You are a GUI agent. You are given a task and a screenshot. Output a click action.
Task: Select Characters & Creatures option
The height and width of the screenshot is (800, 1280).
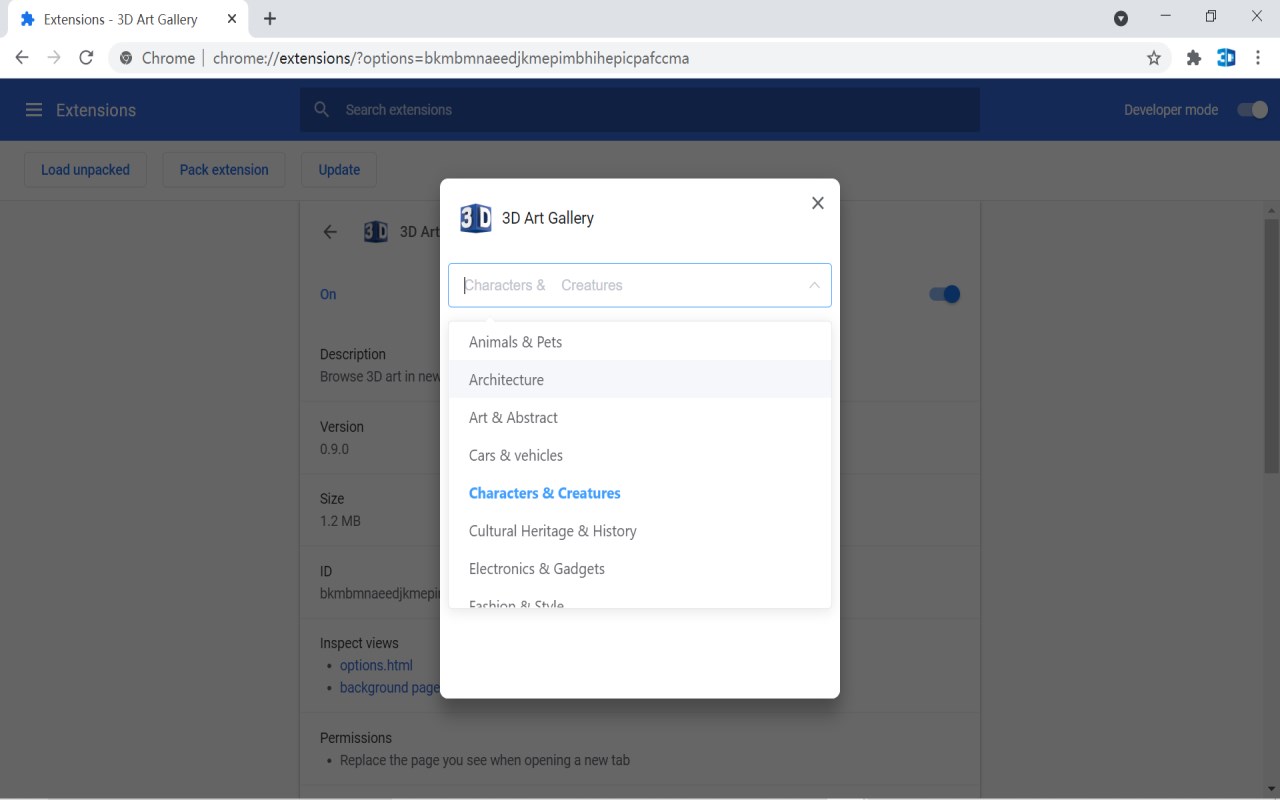640,494
